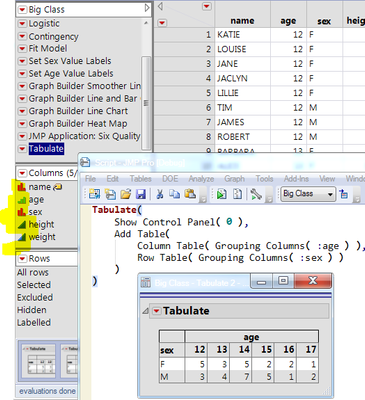The image size is (365, 400).
Task: Open the File menu in Script window
Action: [90, 179]
